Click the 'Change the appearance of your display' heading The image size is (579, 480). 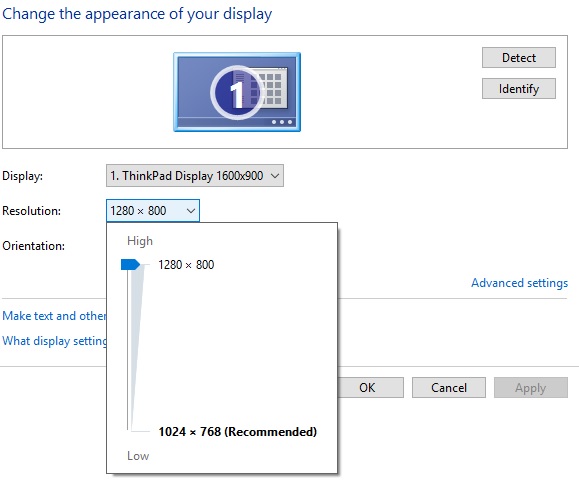pos(137,14)
